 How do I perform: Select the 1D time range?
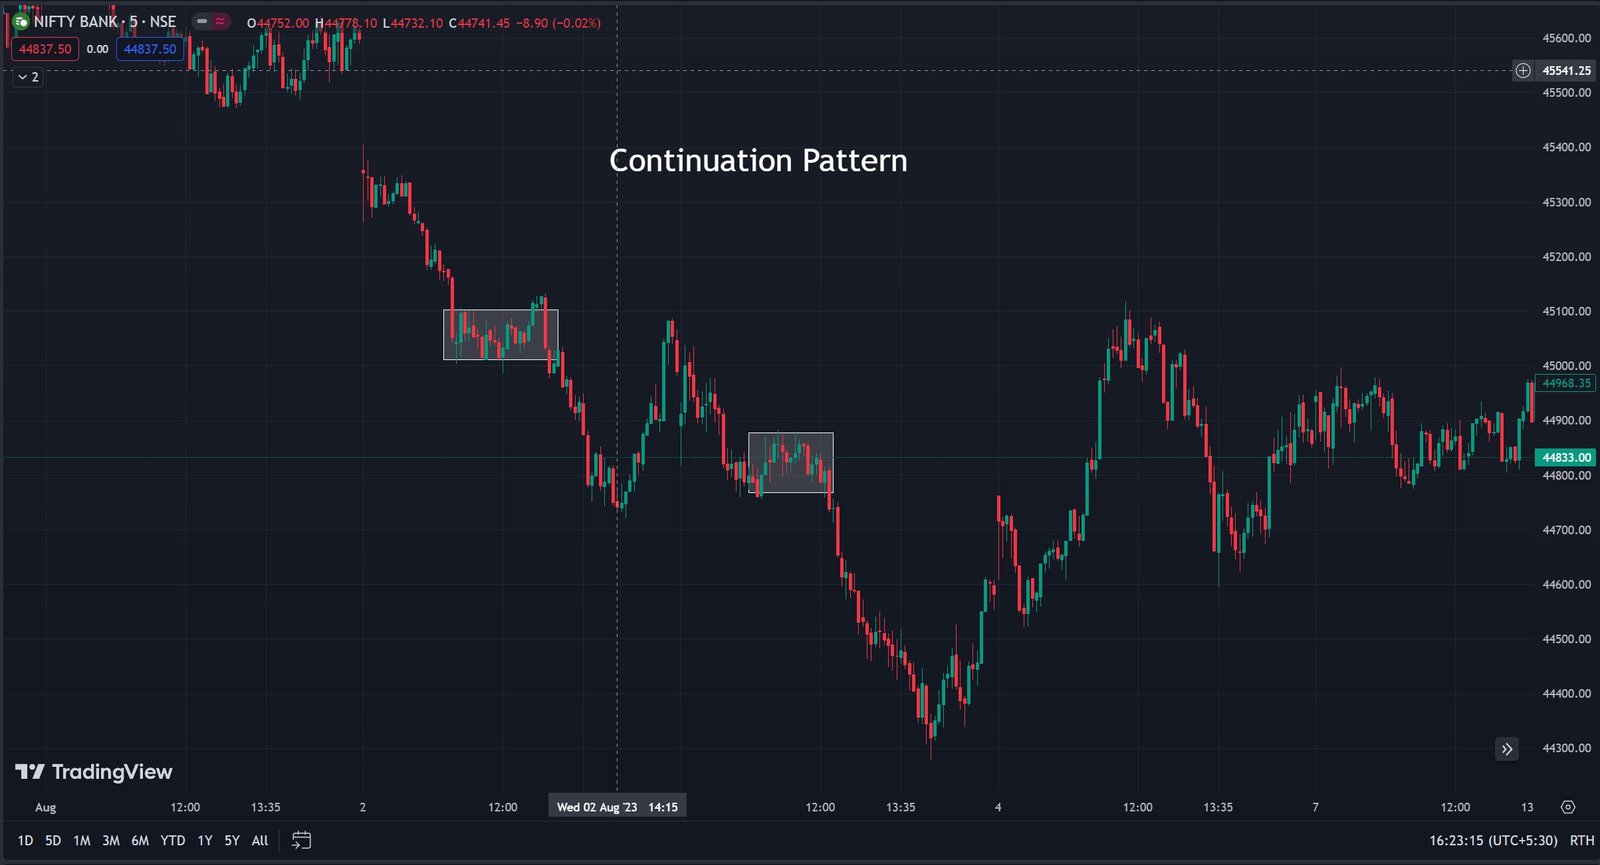coord(25,841)
